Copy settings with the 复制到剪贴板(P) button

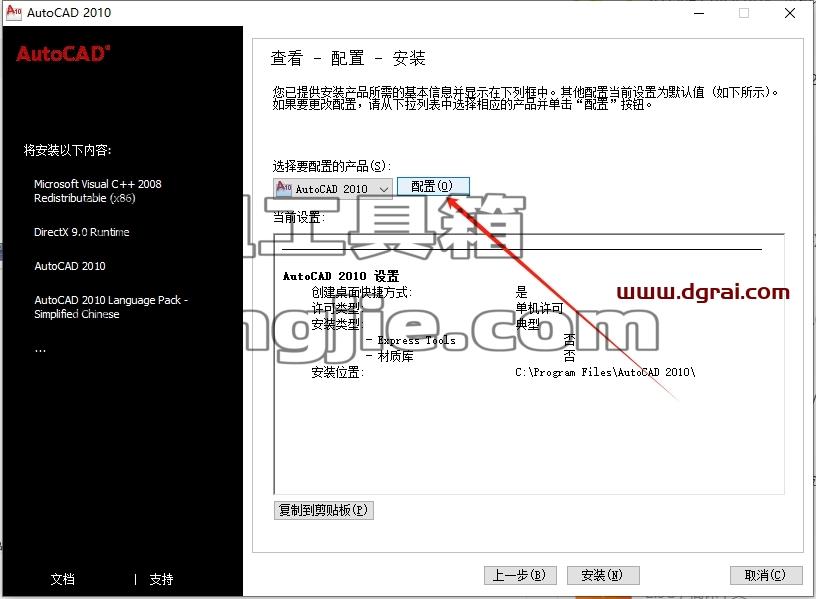(x=324, y=510)
